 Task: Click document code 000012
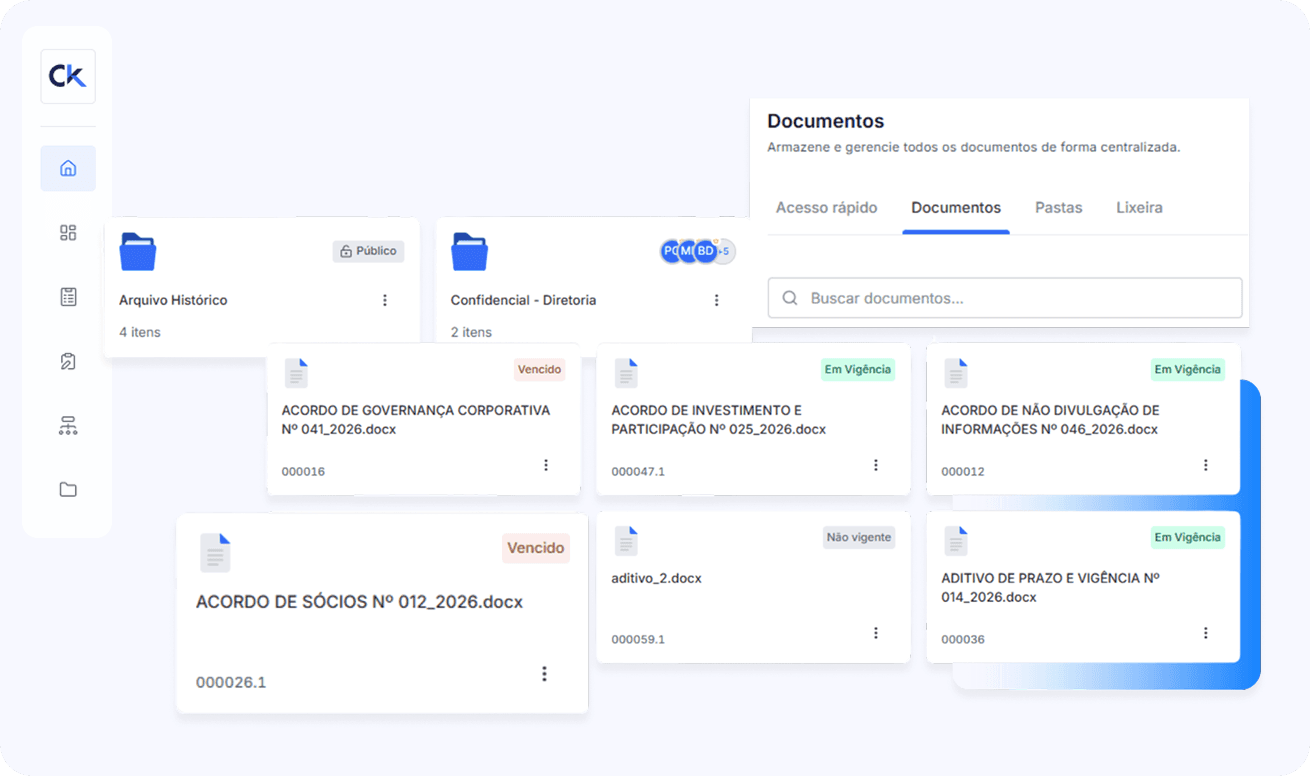coord(963,472)
